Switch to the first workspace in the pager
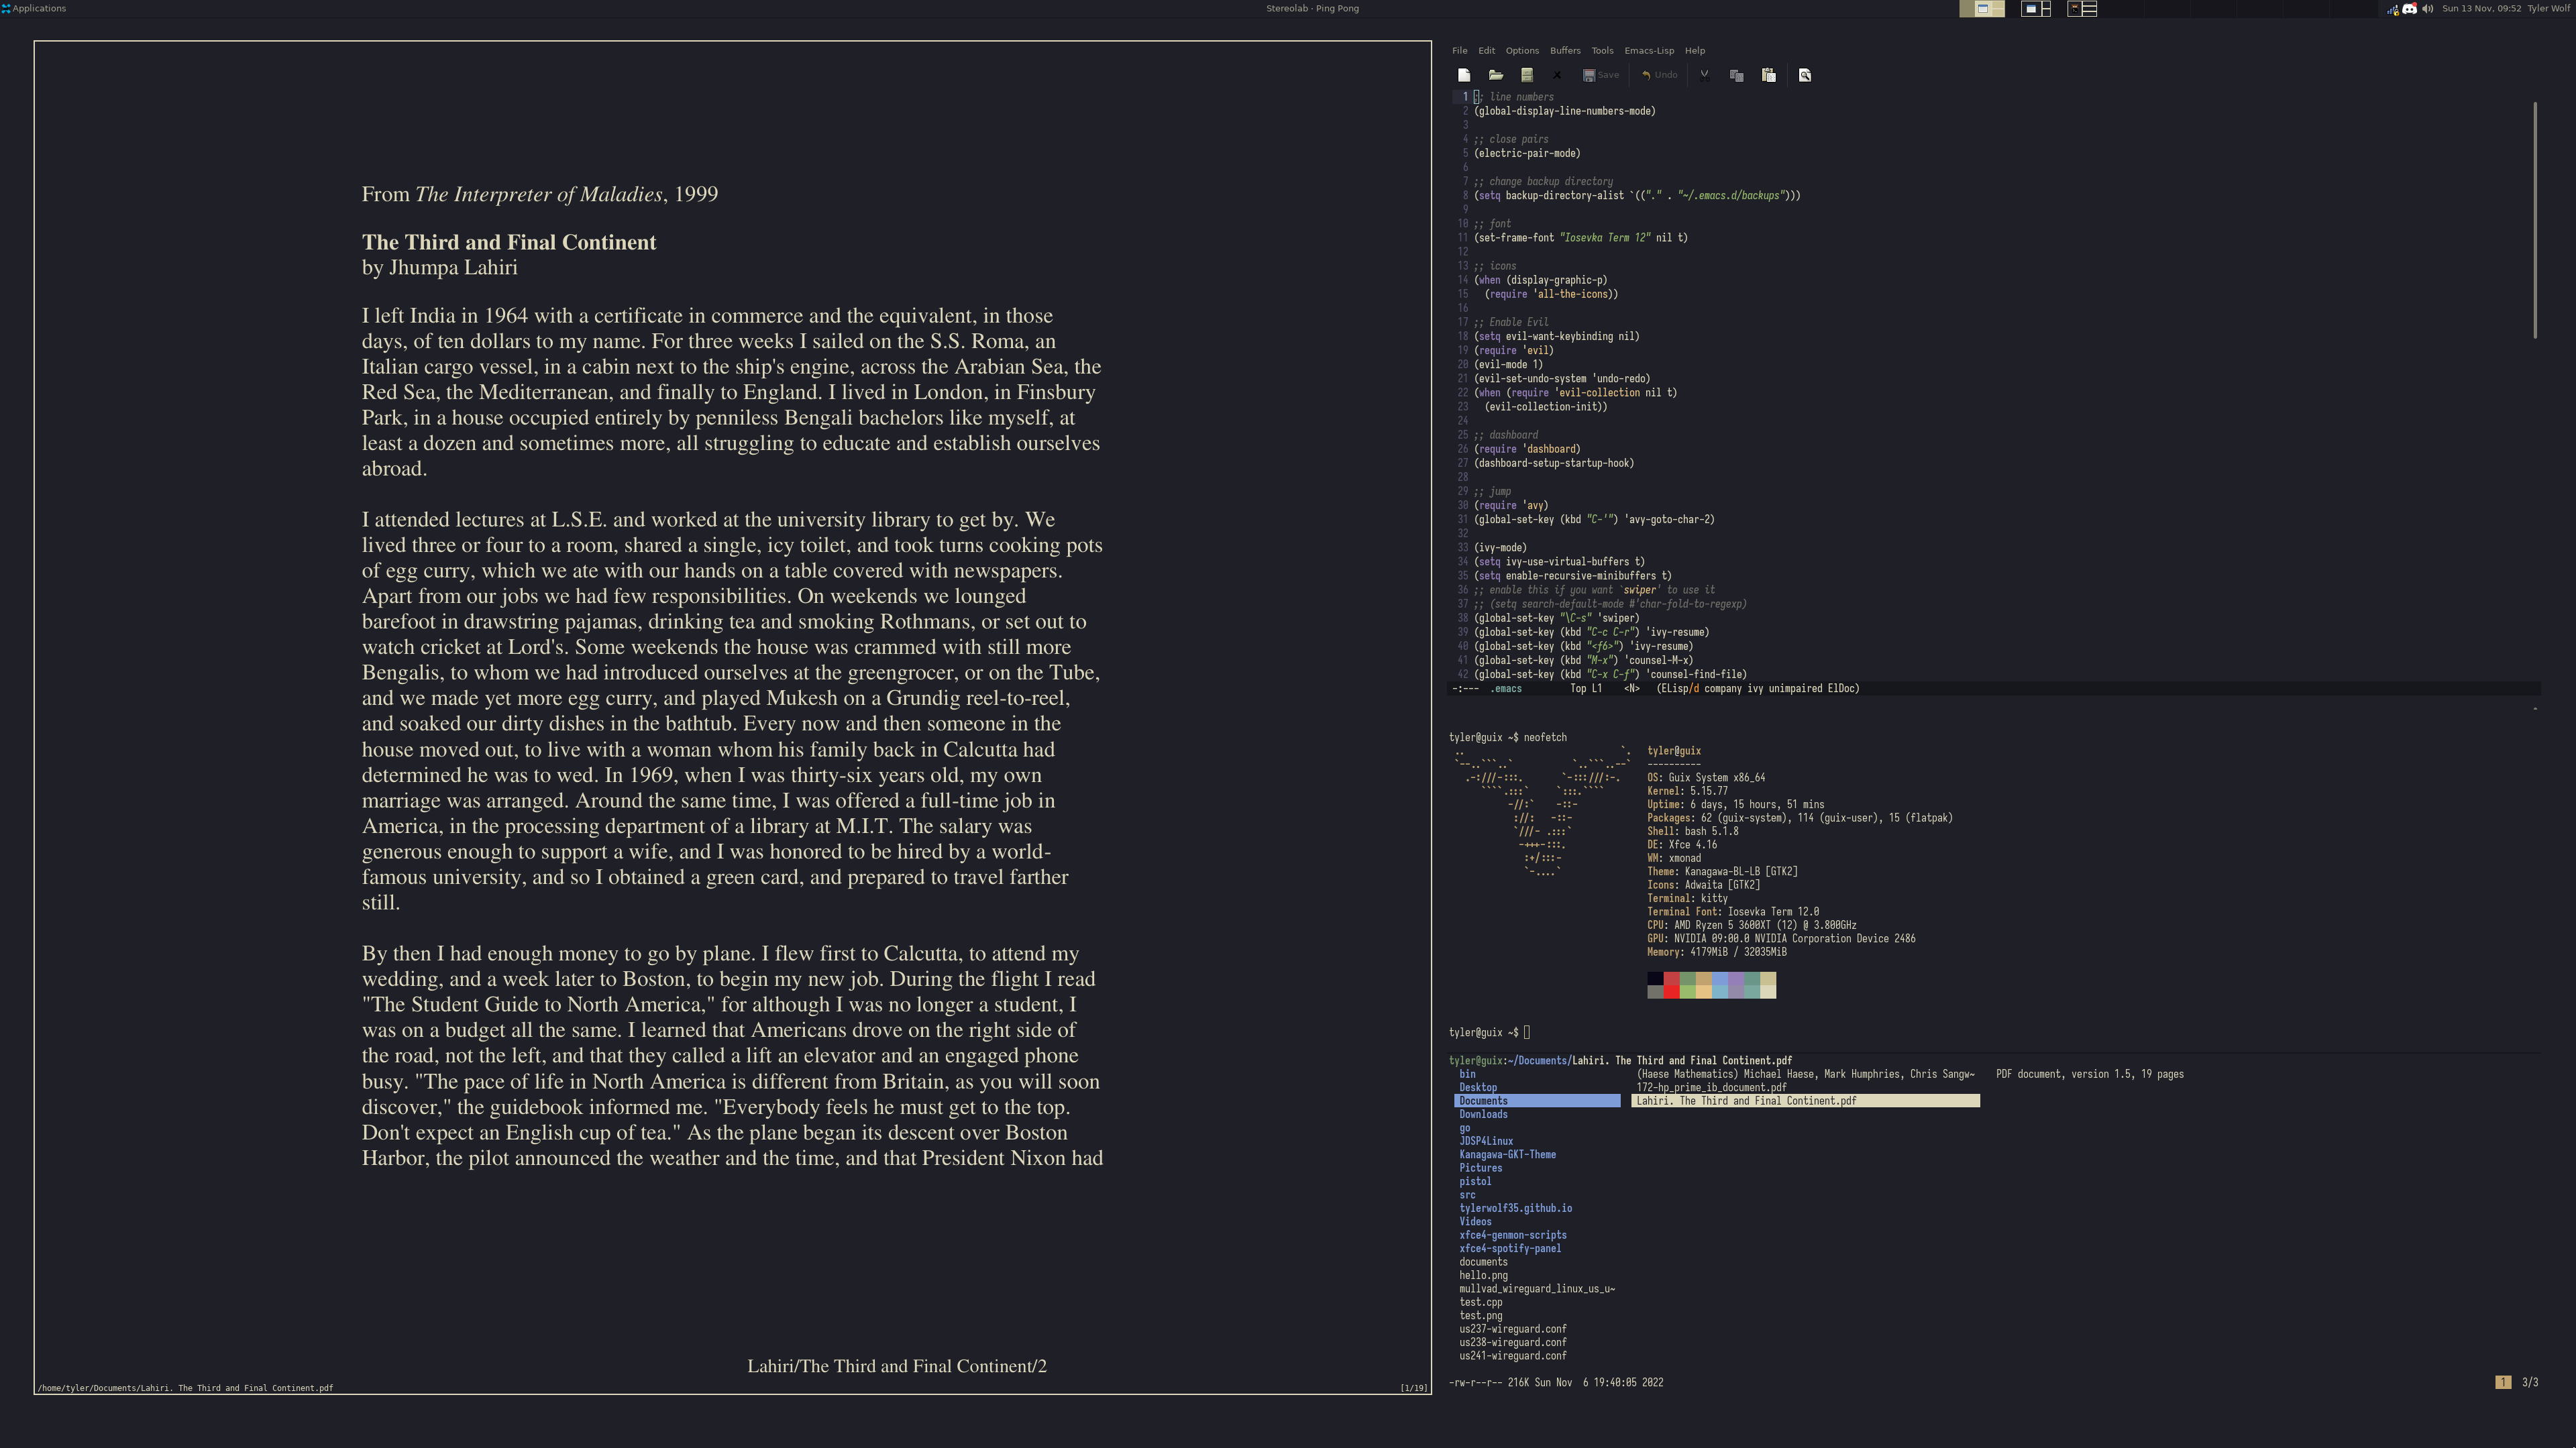2576x1448 pixels. (1982, 8)
